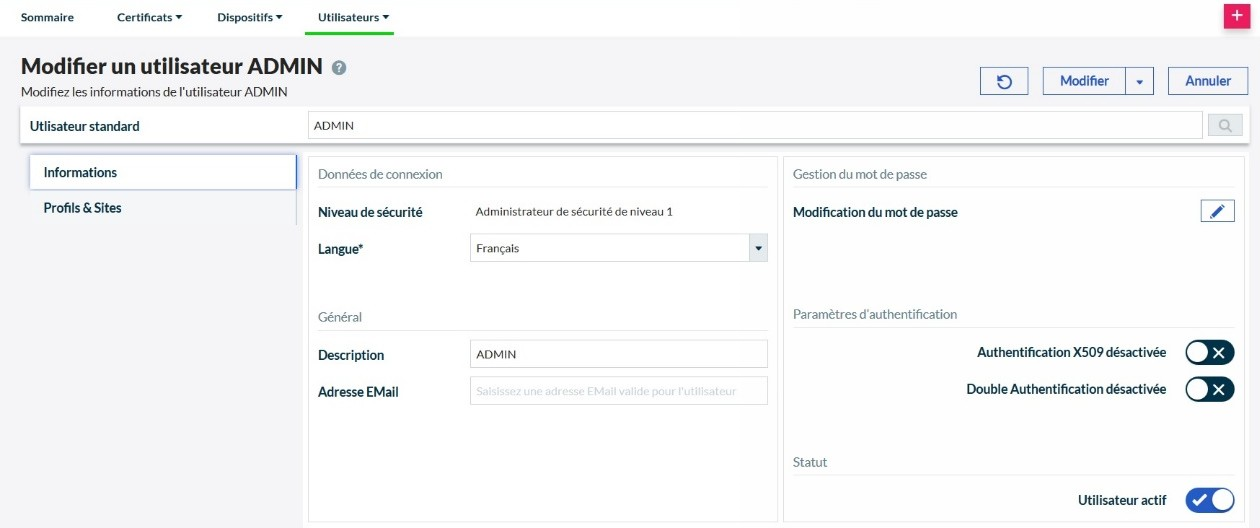Click the Adresse EMail input field
The image size is (1260, 528).
(x=618, y=391)
